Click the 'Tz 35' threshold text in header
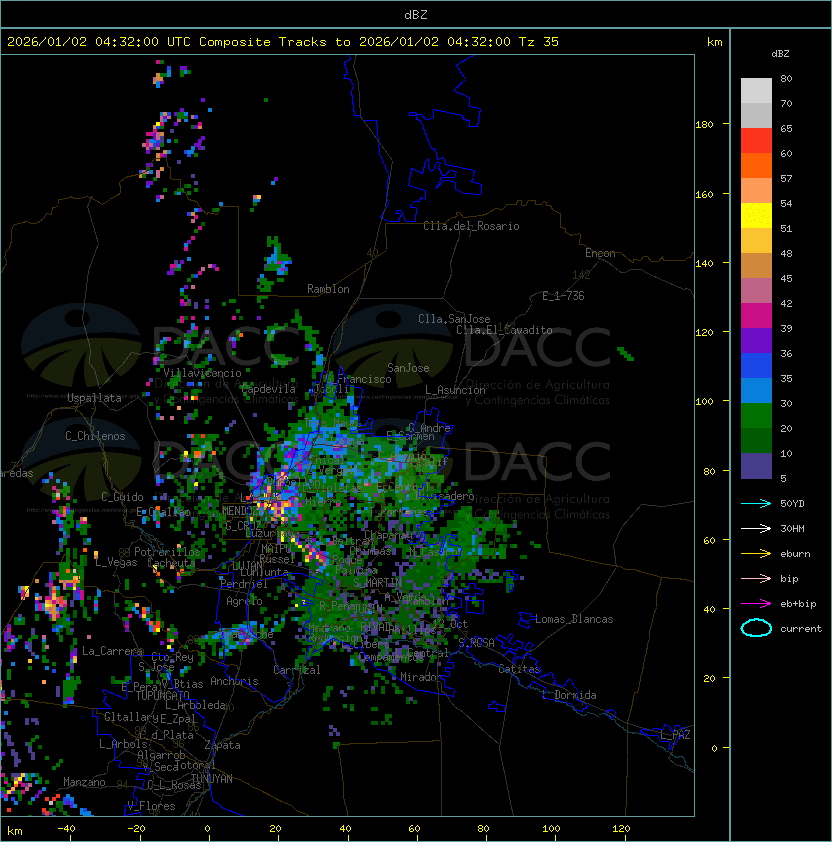Image resolution: width=832 pixels, height=842 pixels. click(x=539, y=41)
